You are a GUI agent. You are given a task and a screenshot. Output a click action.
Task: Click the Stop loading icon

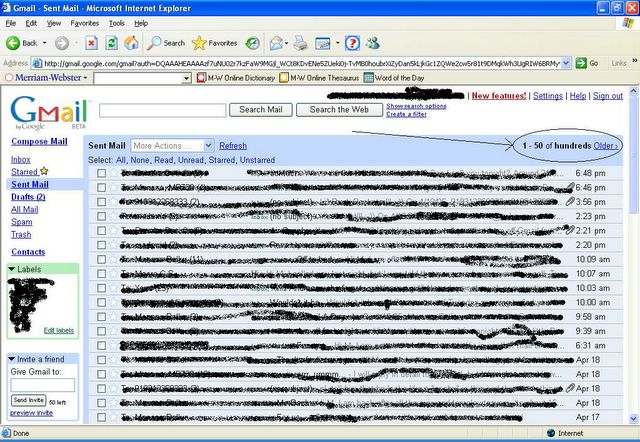[x=91, y=43]
